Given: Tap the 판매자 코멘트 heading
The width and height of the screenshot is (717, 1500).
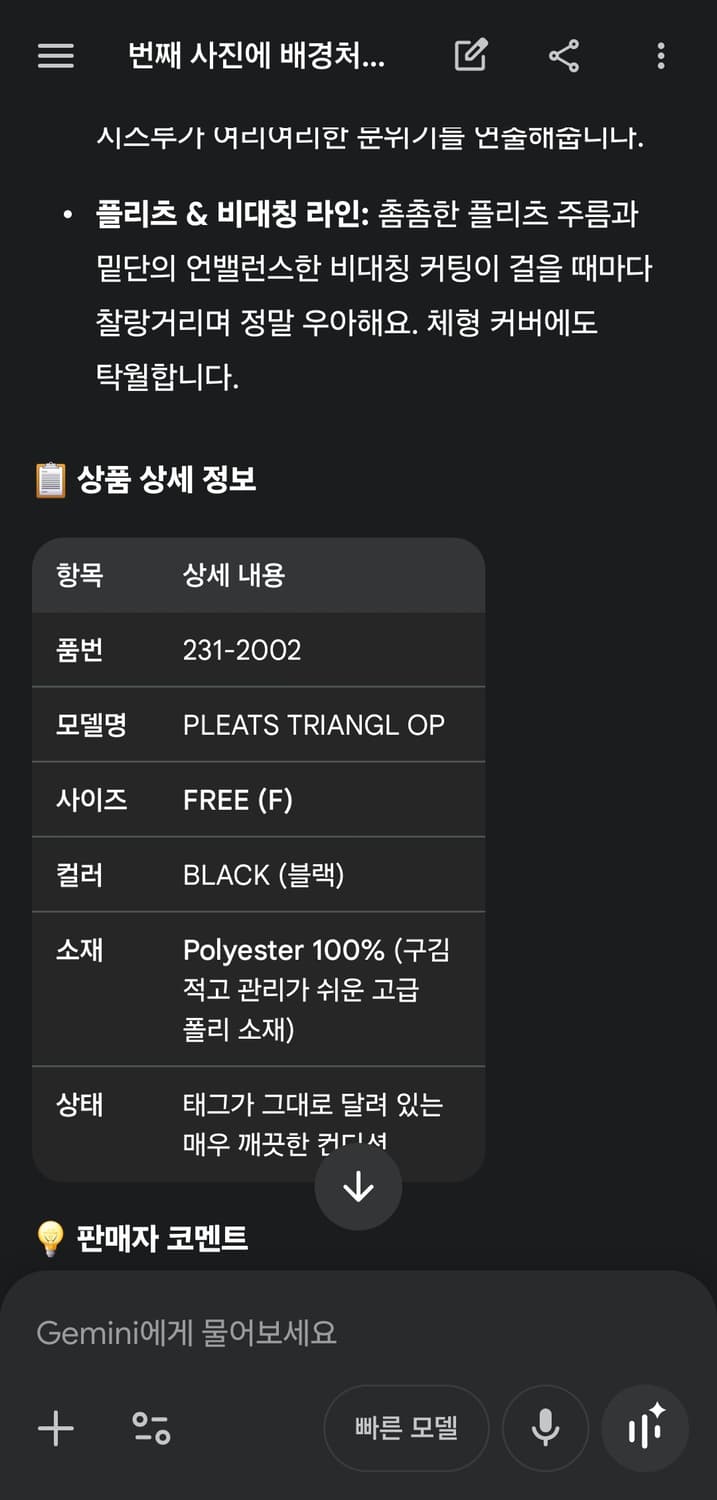Looking at the screenshot, I should [162, 1238].
